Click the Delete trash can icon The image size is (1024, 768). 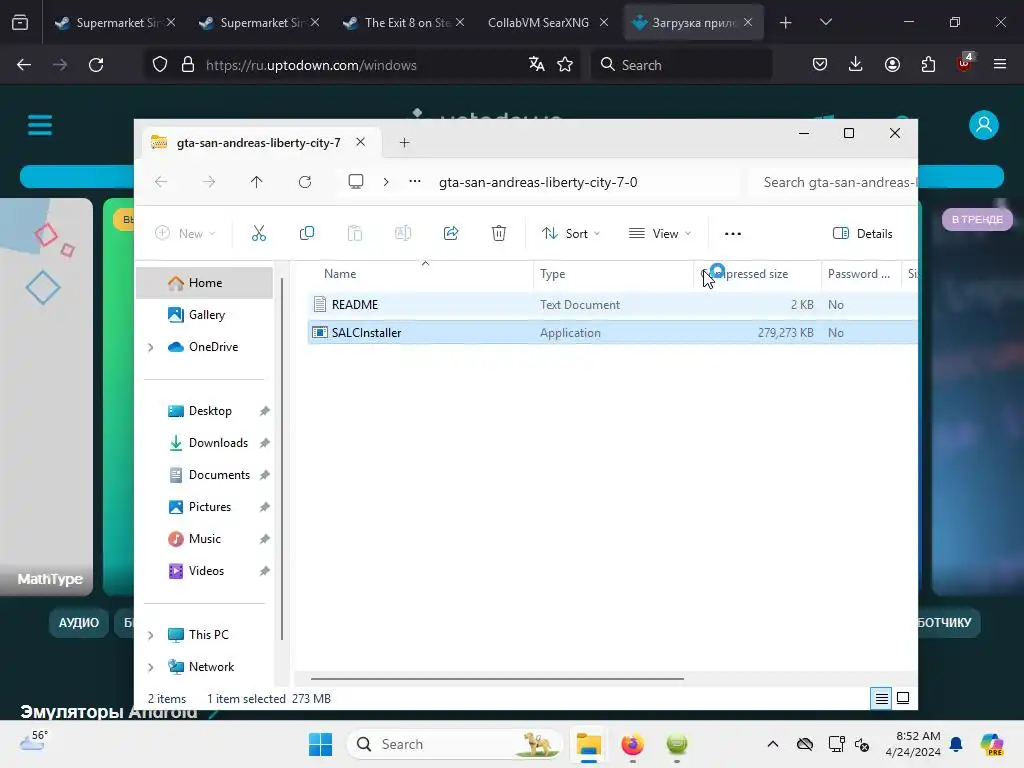tap(499, 233)
